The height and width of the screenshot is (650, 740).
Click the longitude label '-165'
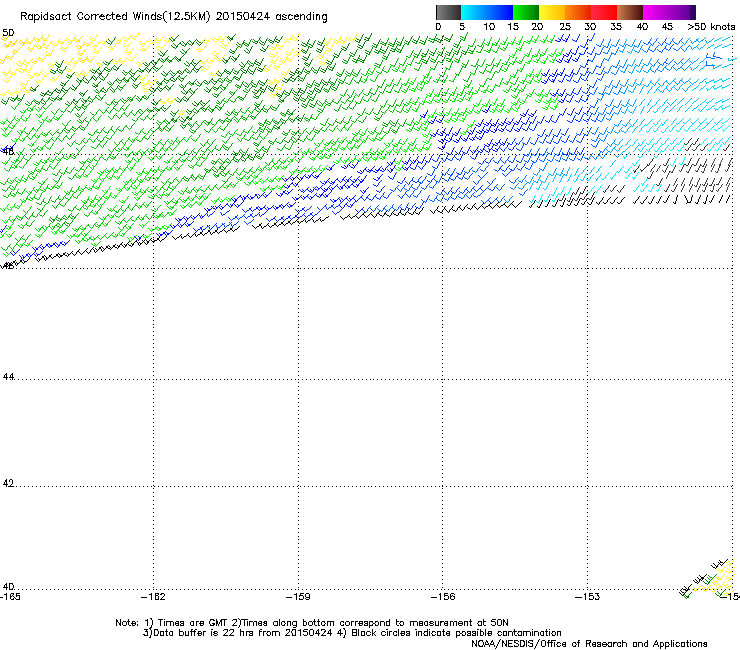(x=10, y=597)
